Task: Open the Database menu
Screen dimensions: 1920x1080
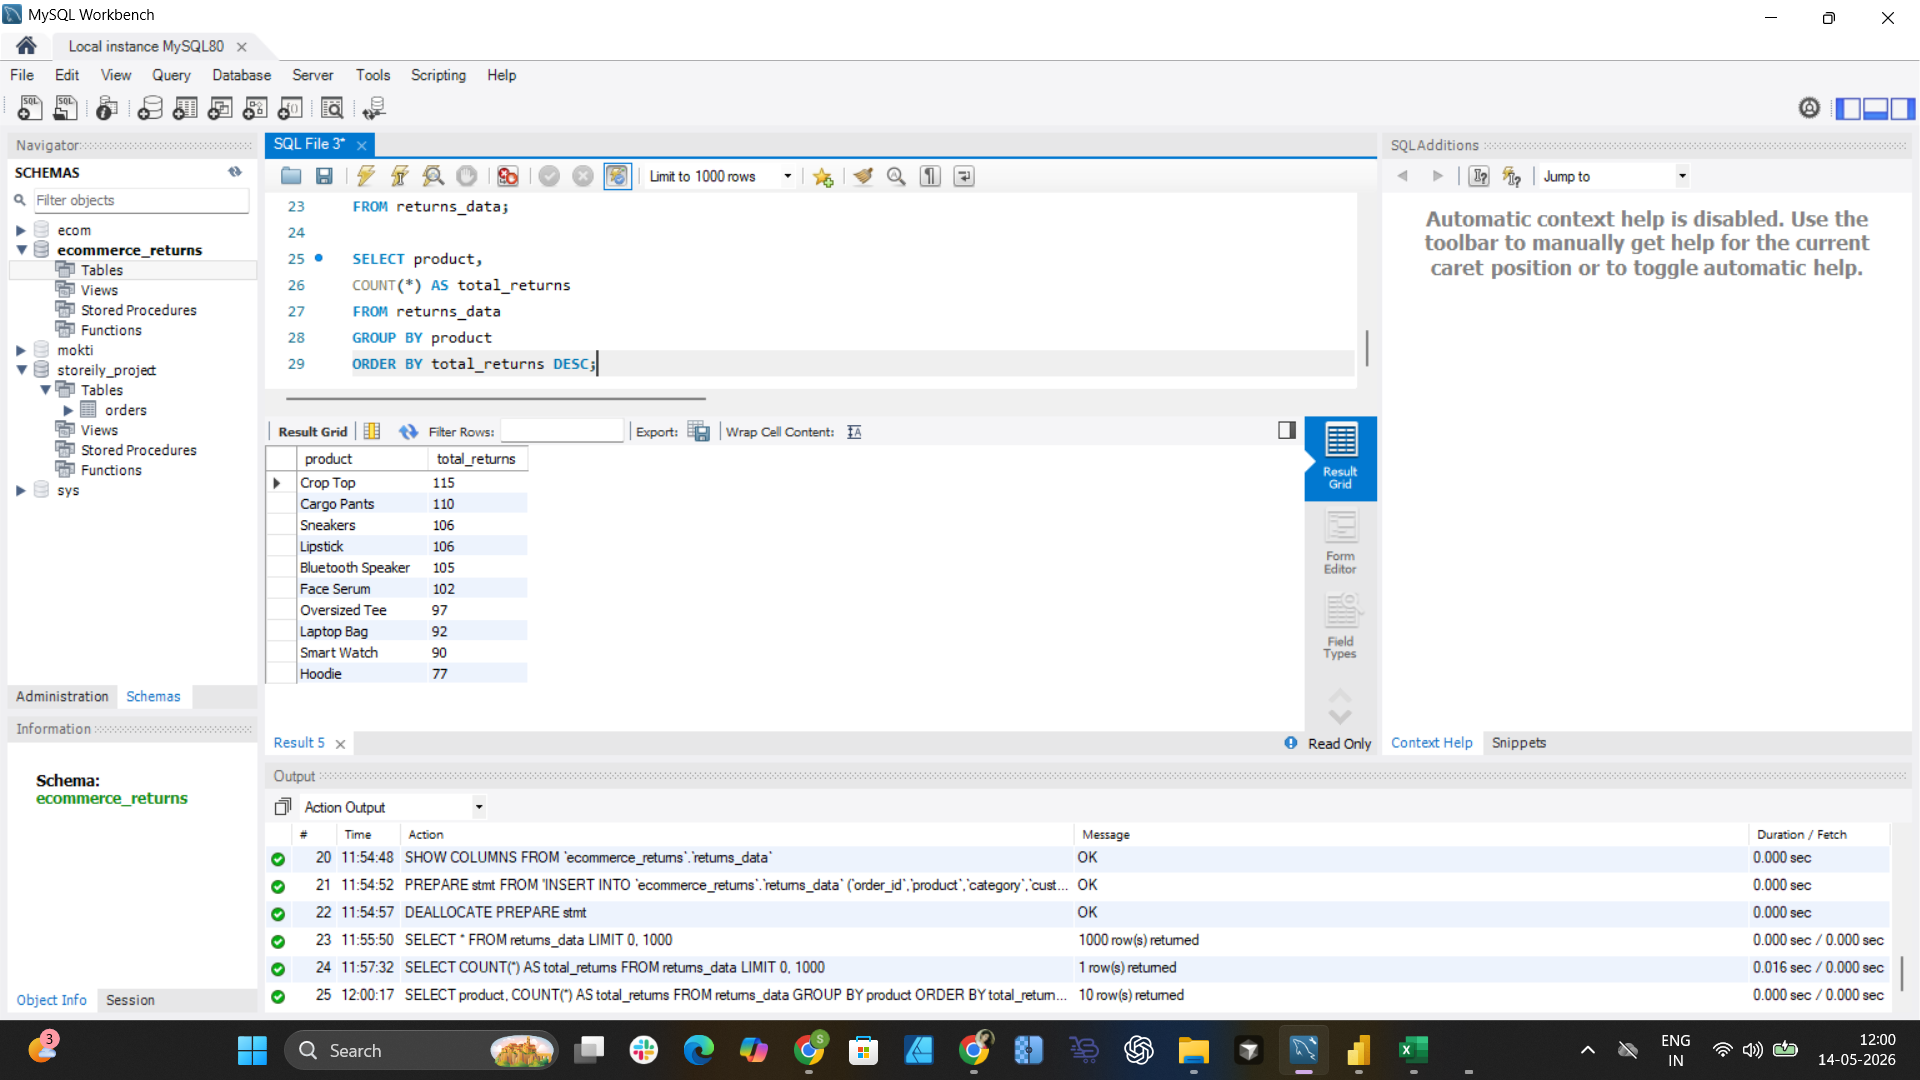Action: point(241,75)
